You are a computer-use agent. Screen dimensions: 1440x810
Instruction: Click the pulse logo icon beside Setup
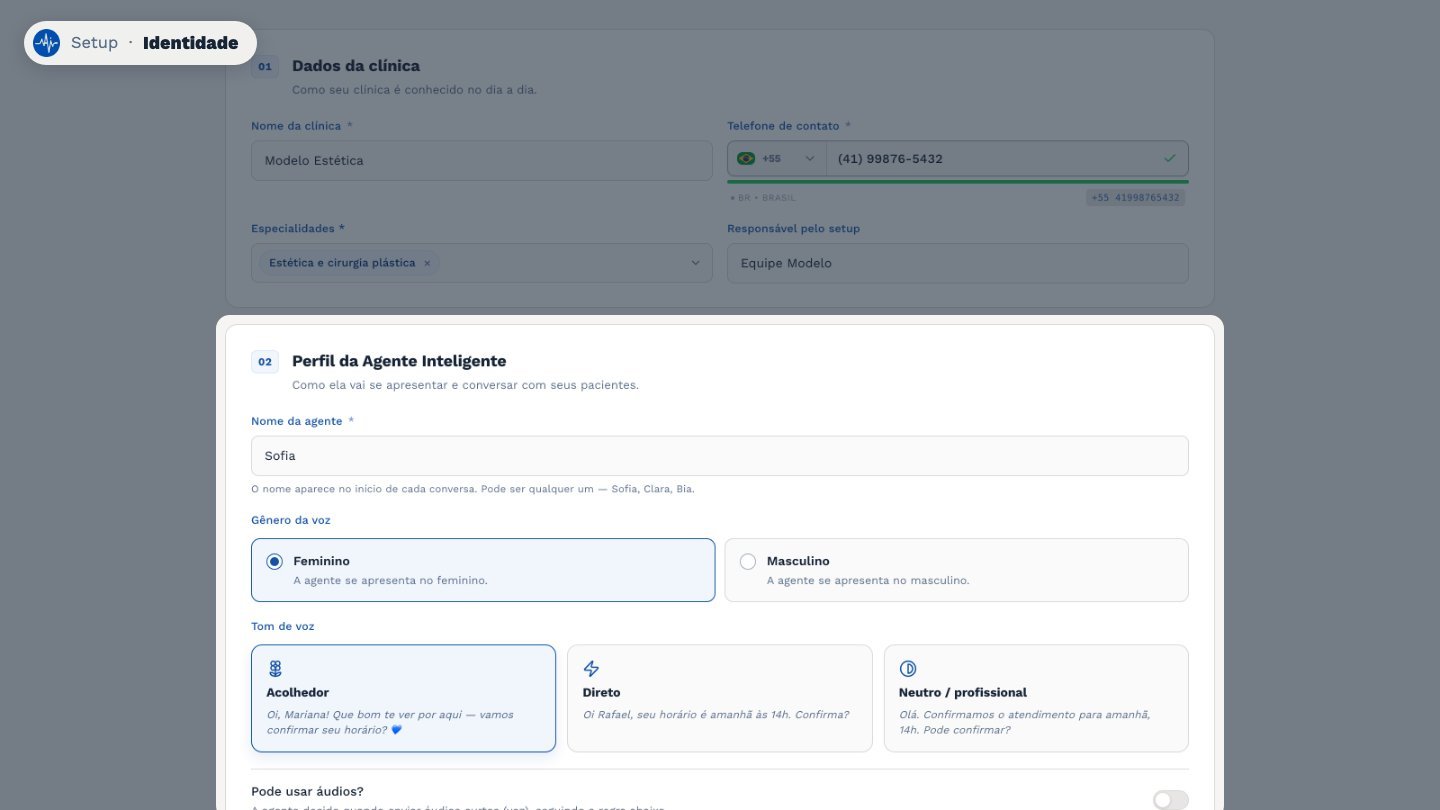(46, 43)
